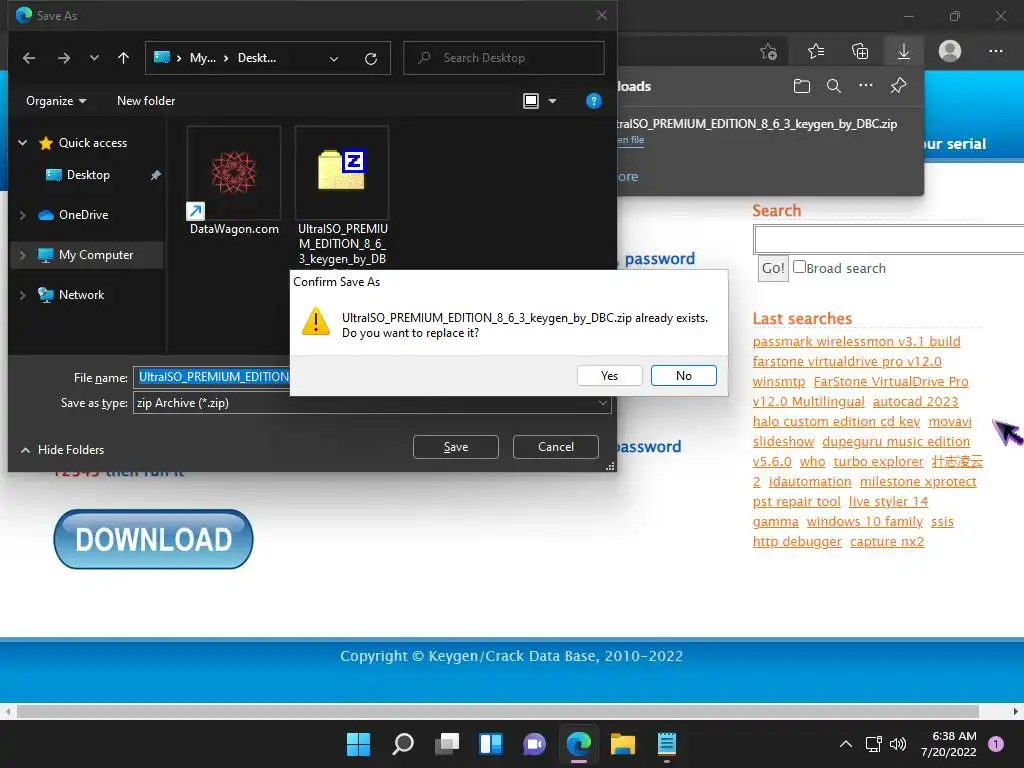Select Network in navigation pane
Screen dimensions: 1024x768
81,295
